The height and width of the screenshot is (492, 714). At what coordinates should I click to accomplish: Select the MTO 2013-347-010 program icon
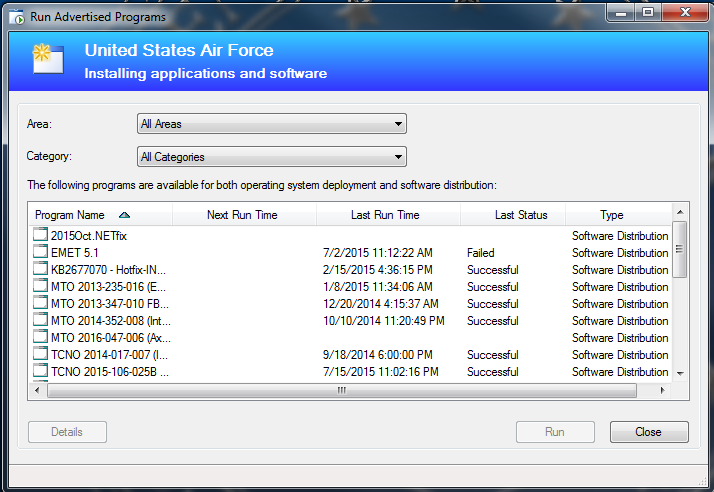(40, 304)
